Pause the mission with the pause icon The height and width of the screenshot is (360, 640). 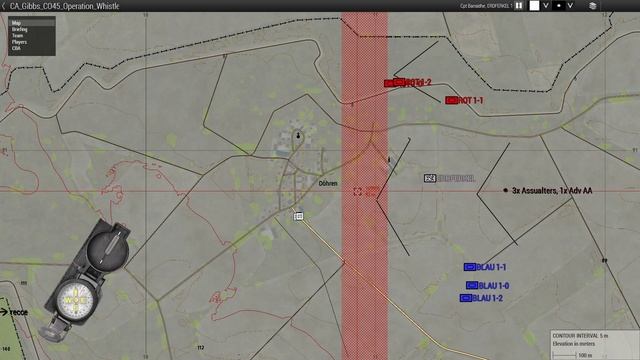(518, 6)
